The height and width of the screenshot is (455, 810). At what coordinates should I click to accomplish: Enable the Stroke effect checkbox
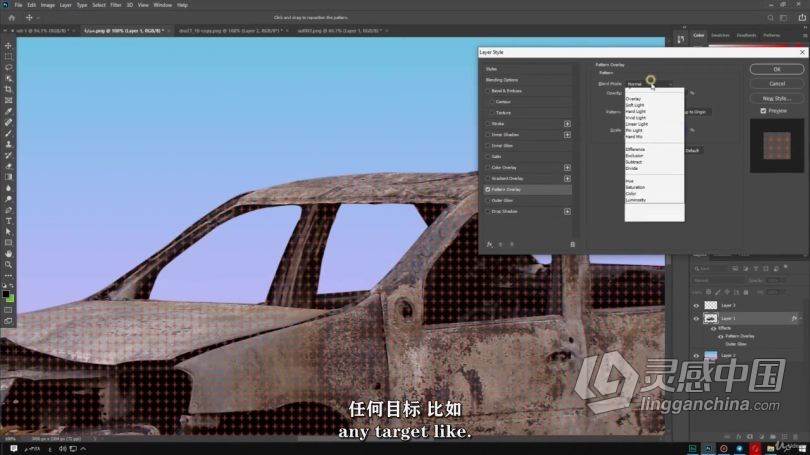point(488,124)
